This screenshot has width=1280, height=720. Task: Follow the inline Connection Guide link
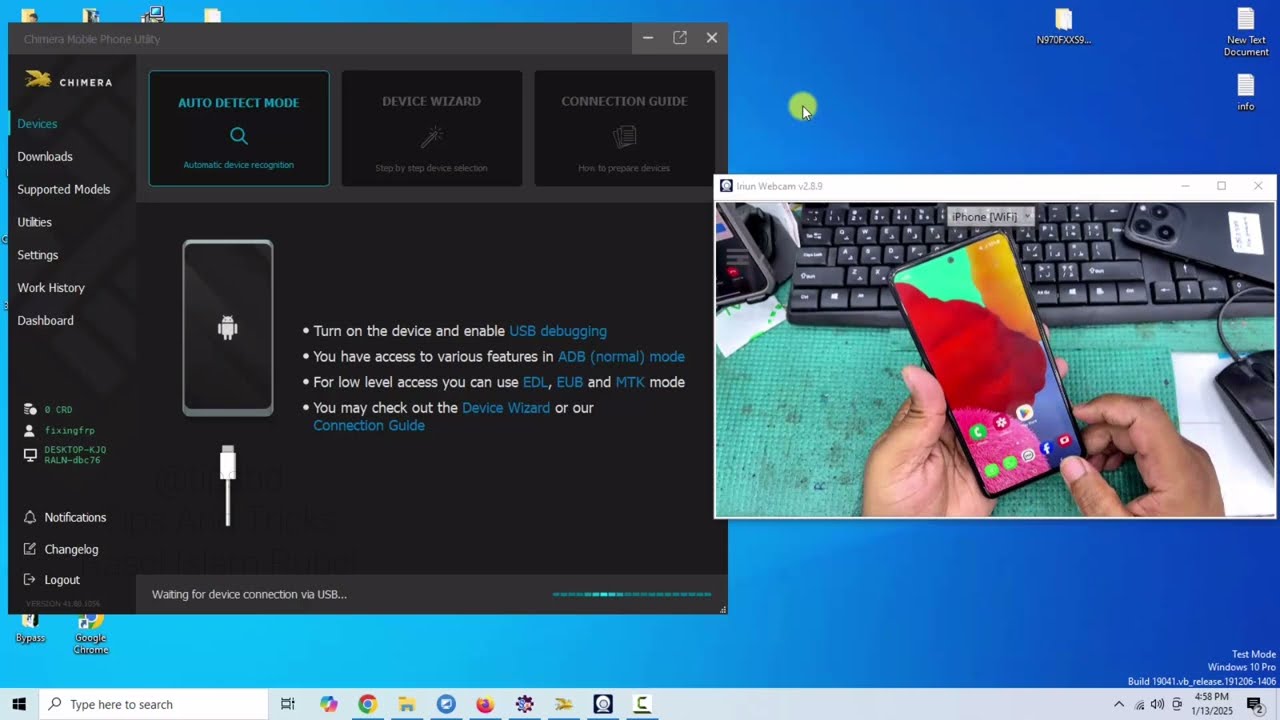coord(369,426)
